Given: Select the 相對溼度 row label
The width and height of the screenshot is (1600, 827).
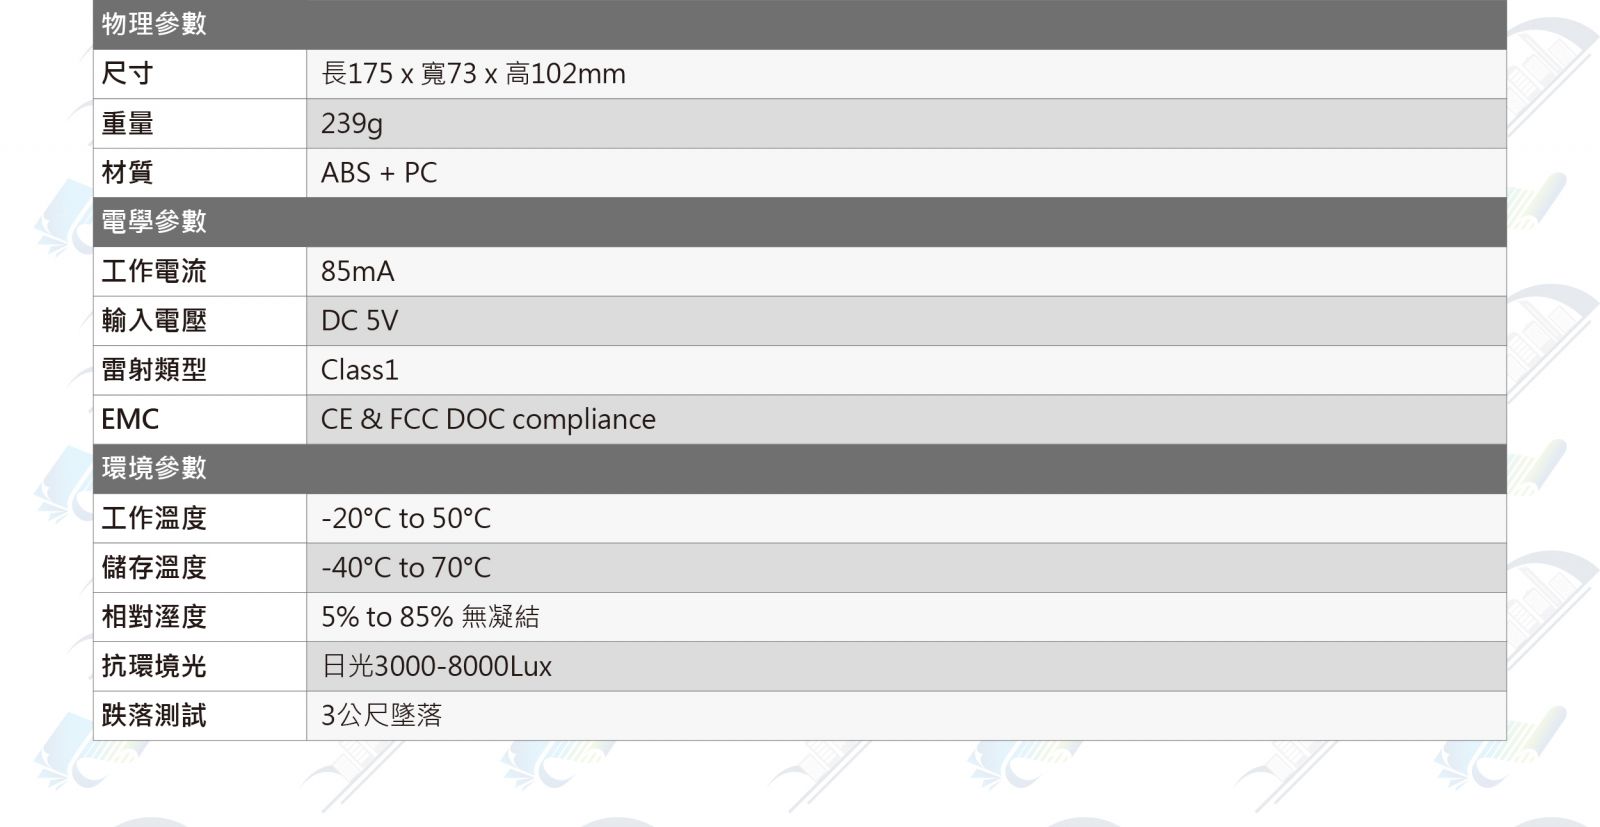Looking at the screenshot, I should click(x=154, y=617).
